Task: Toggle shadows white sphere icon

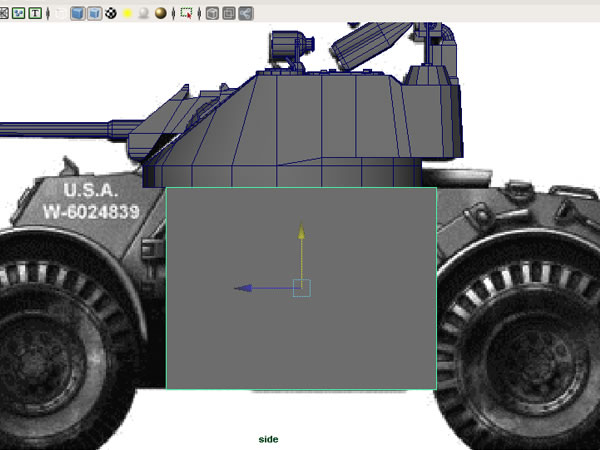Action: tap(143, 14)
